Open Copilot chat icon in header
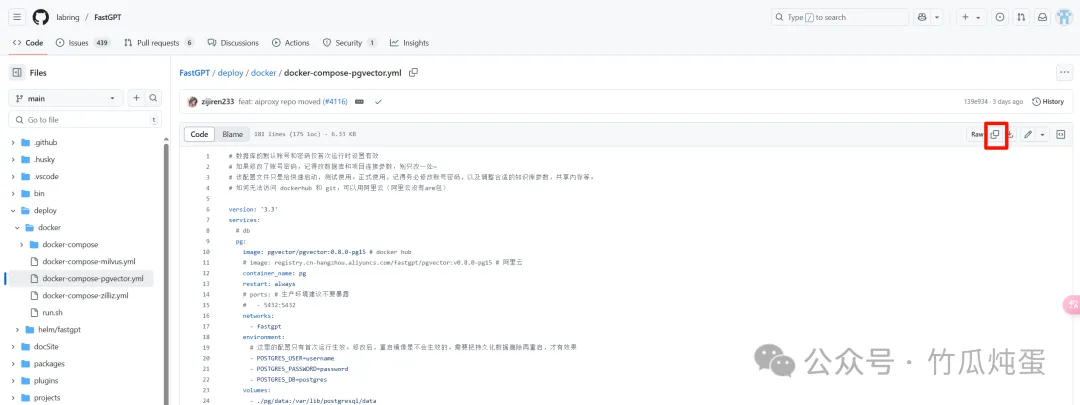Screen dimensions: 1080x405 pyautogui.click(x=922, y=17)
